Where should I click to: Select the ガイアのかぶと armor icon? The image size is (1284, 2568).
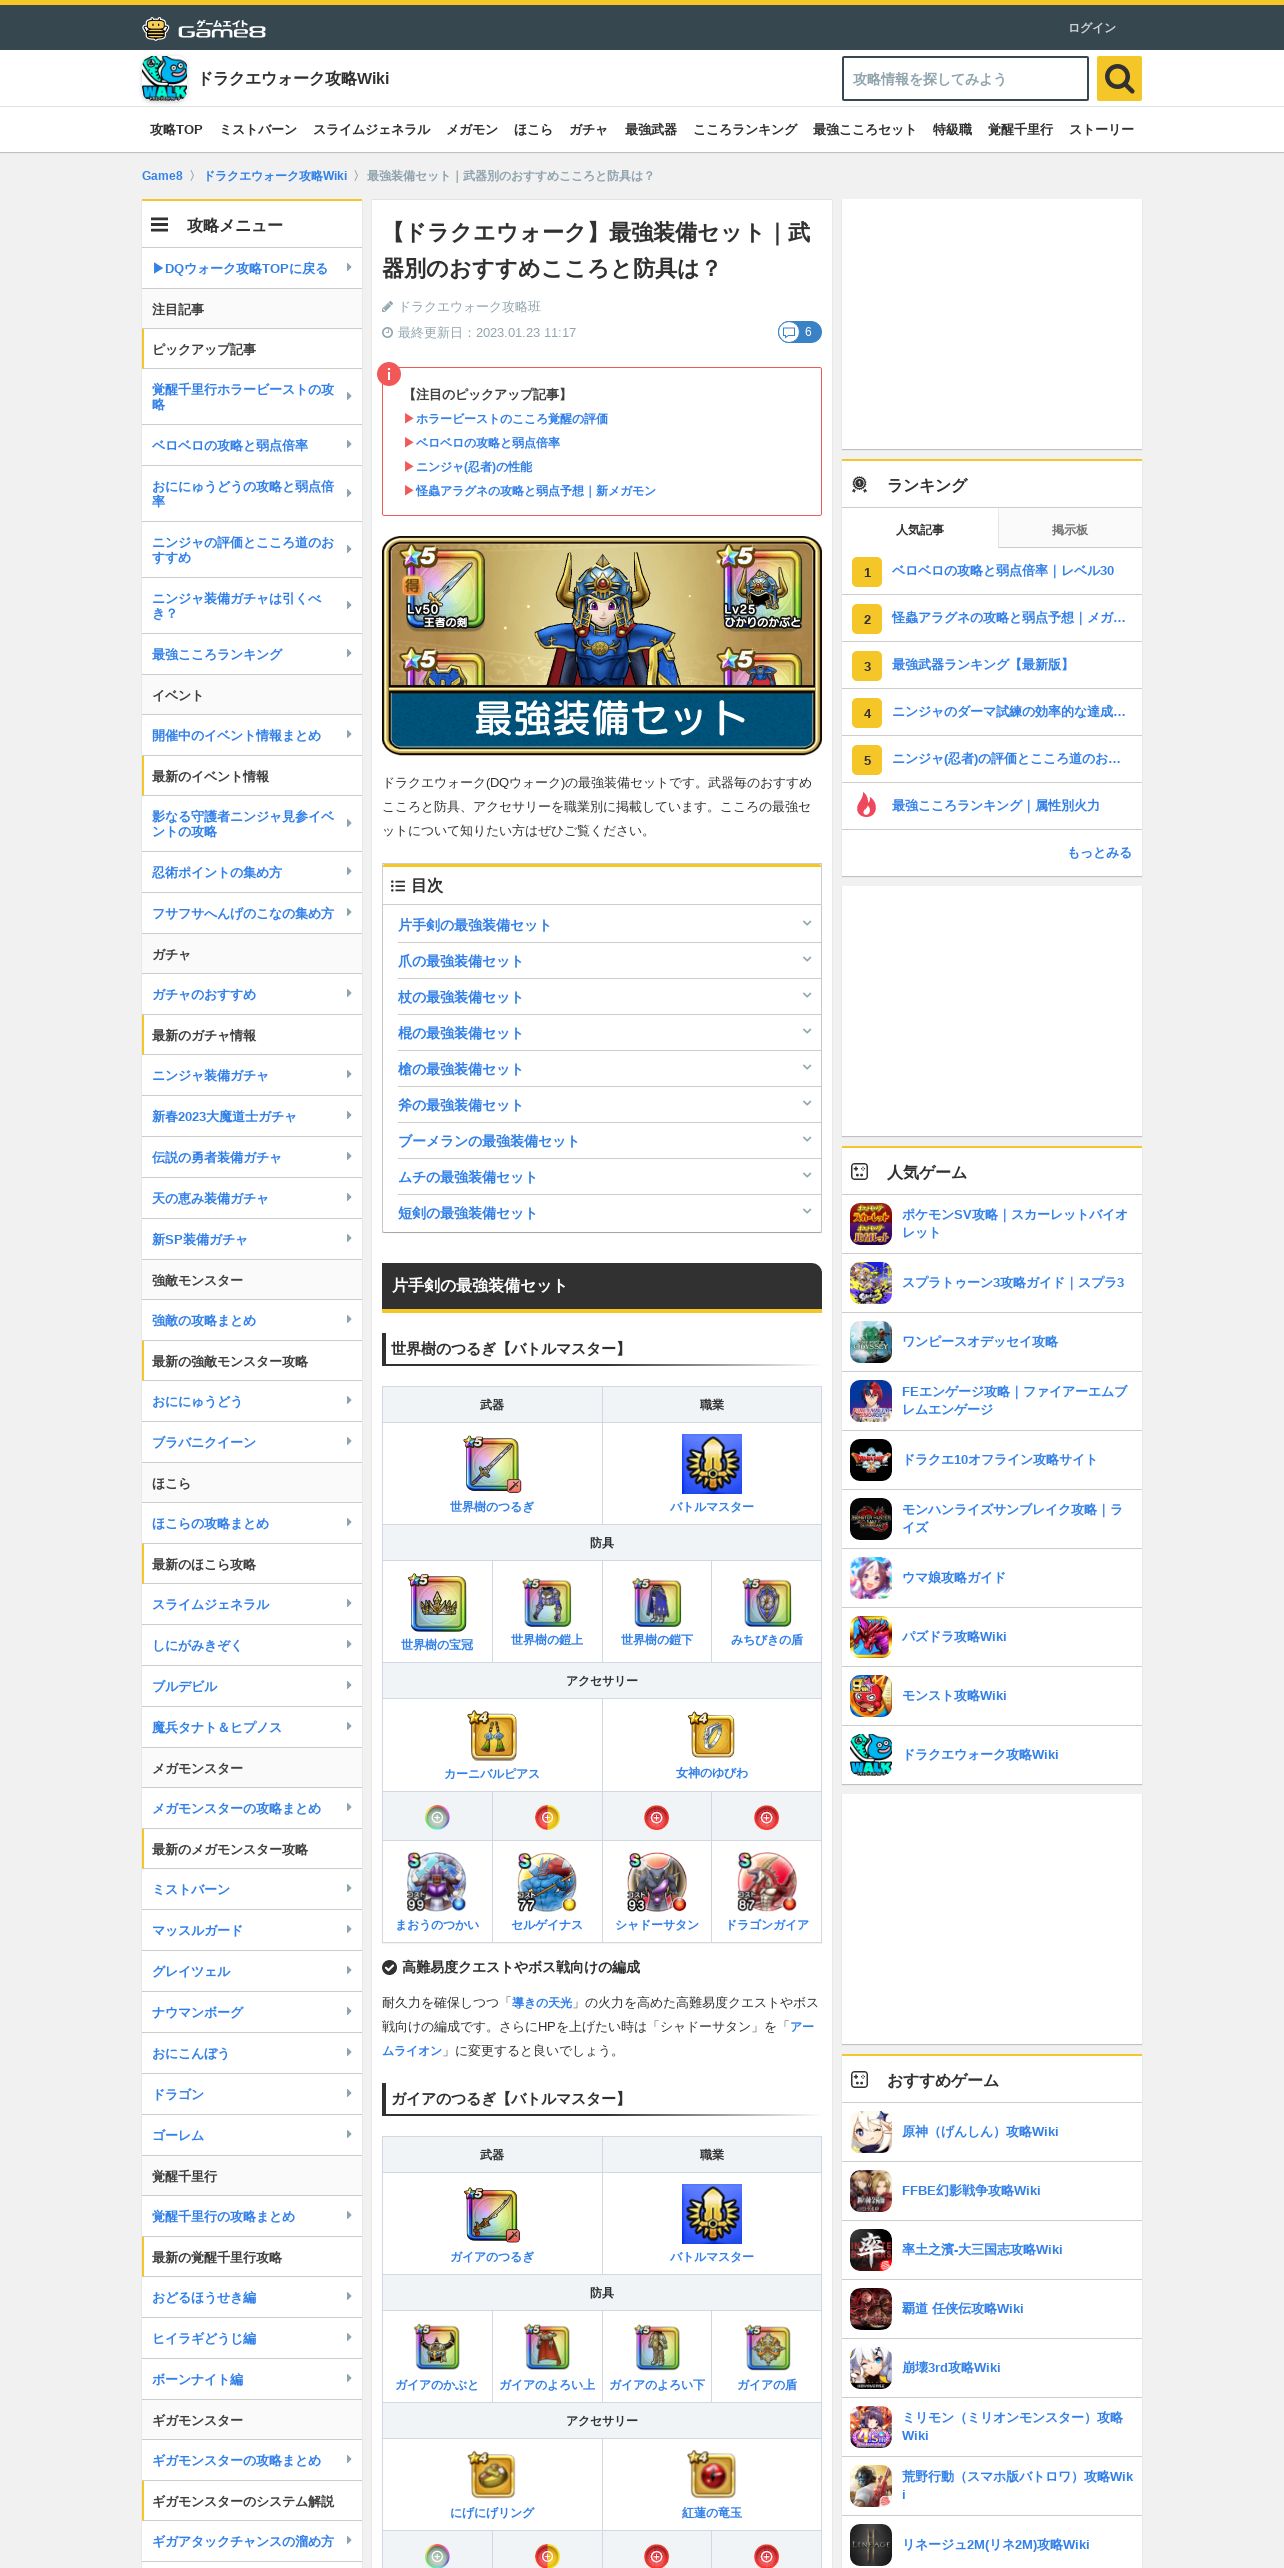coord(437,2348)
